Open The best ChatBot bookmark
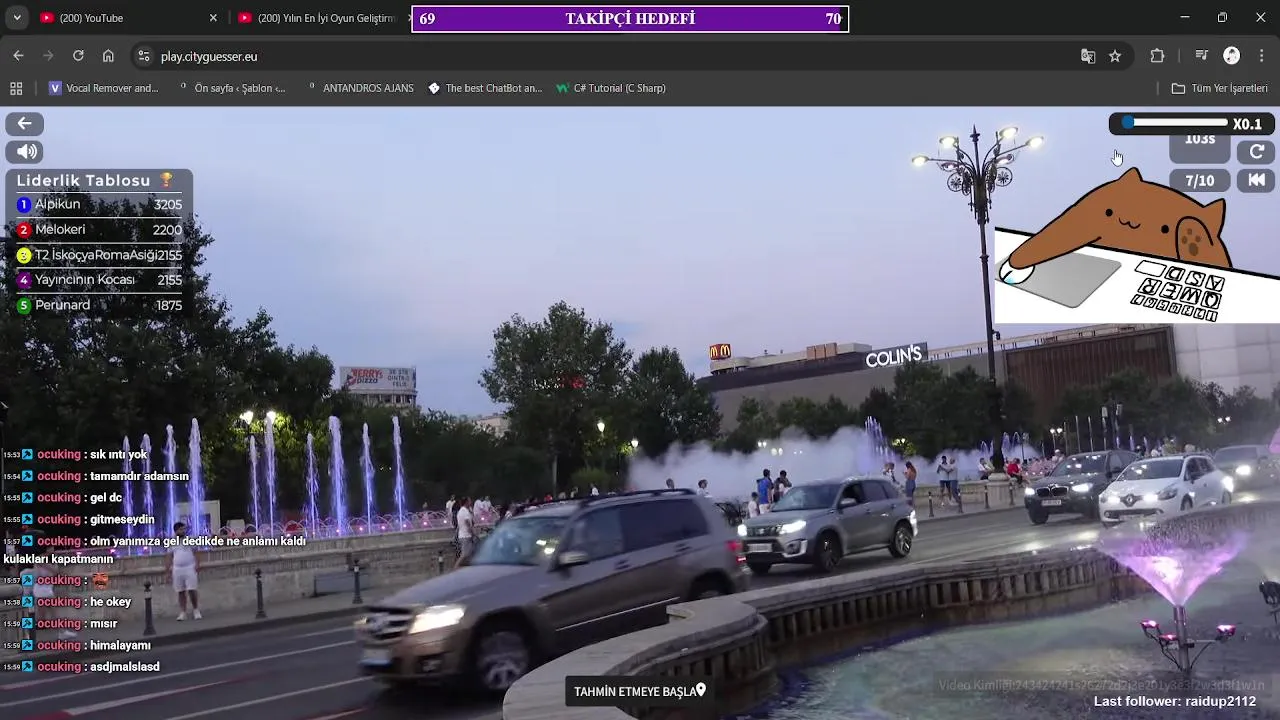 [x=485, y=88]
